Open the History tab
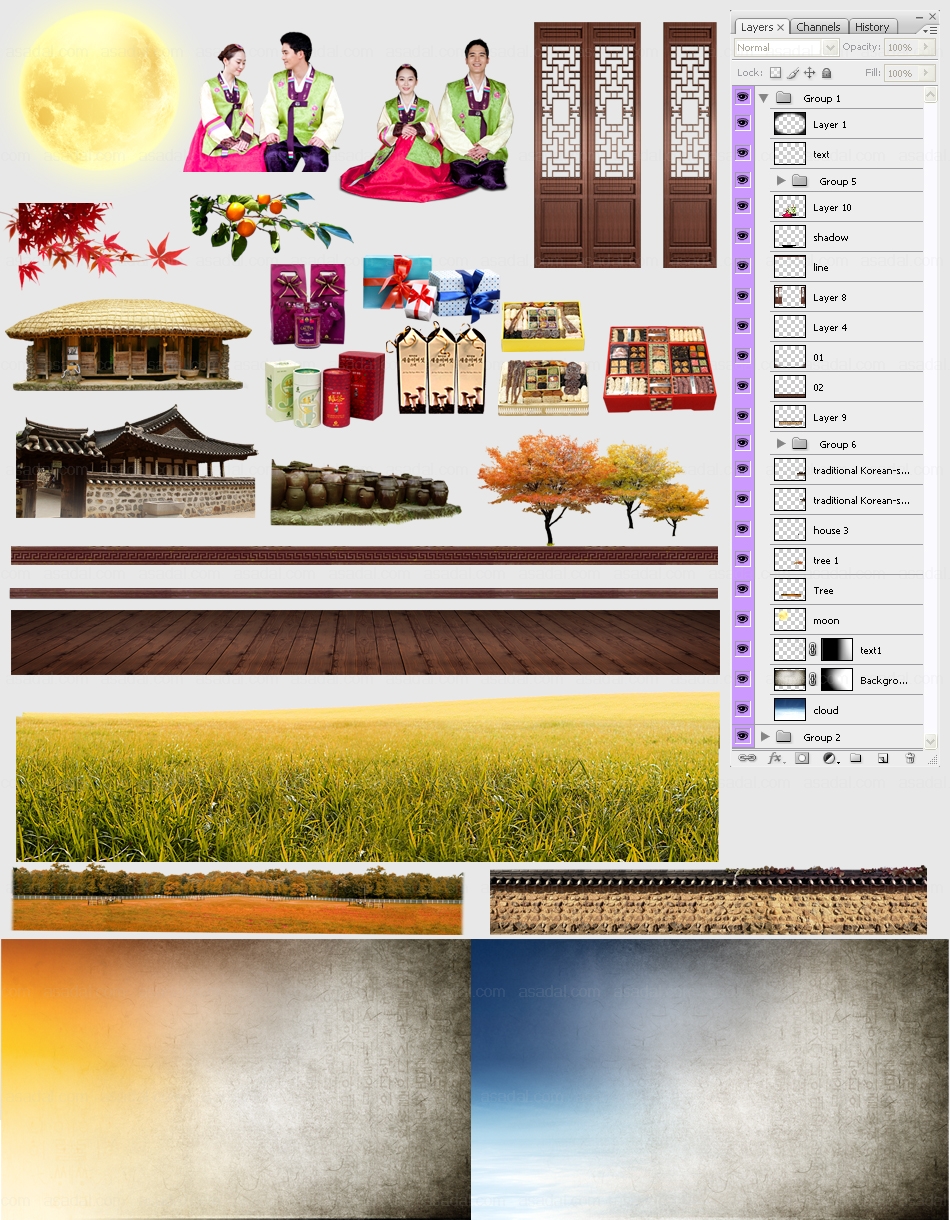 [x=872, y=27]
